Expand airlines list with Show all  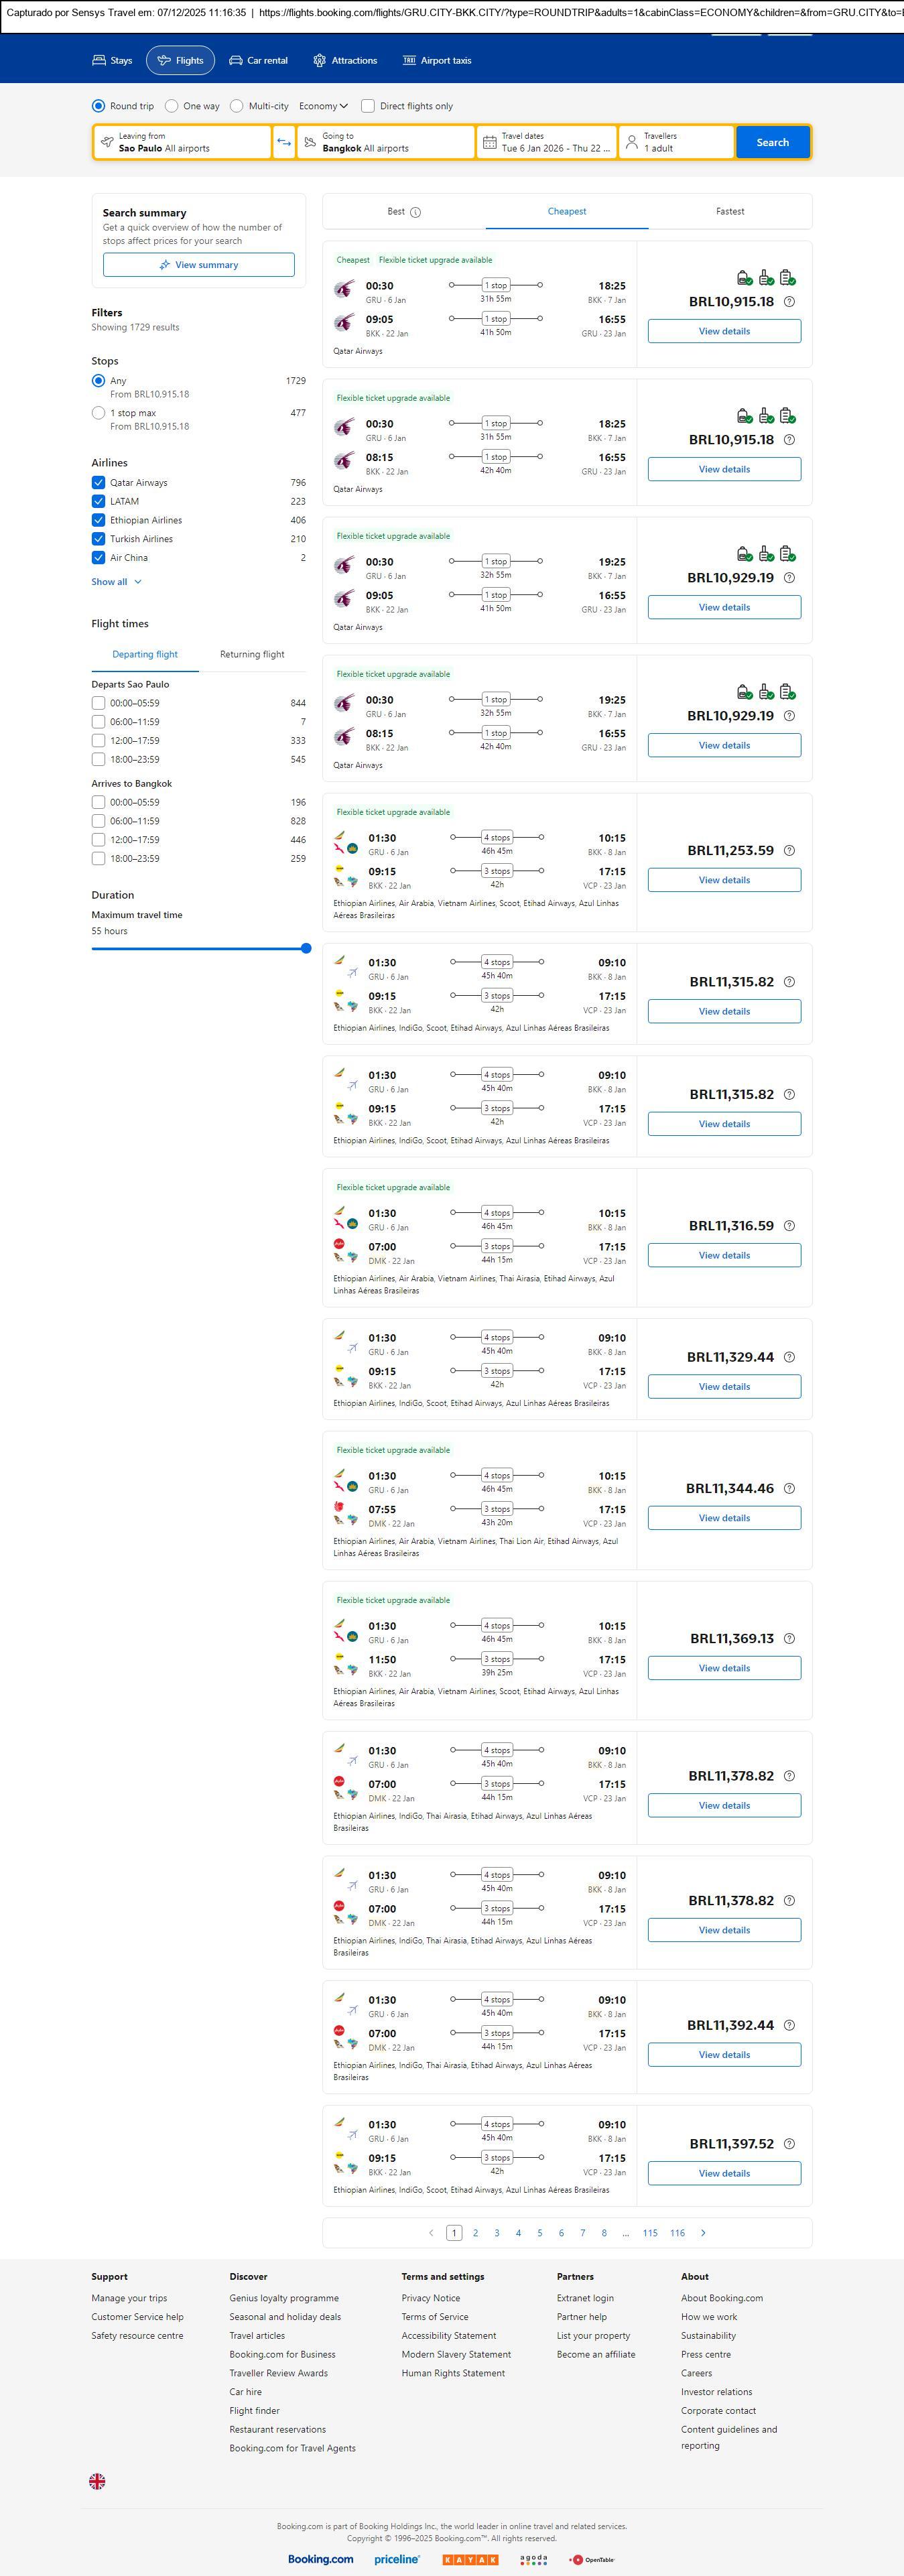pyautogui.click(x=116, y=582)
